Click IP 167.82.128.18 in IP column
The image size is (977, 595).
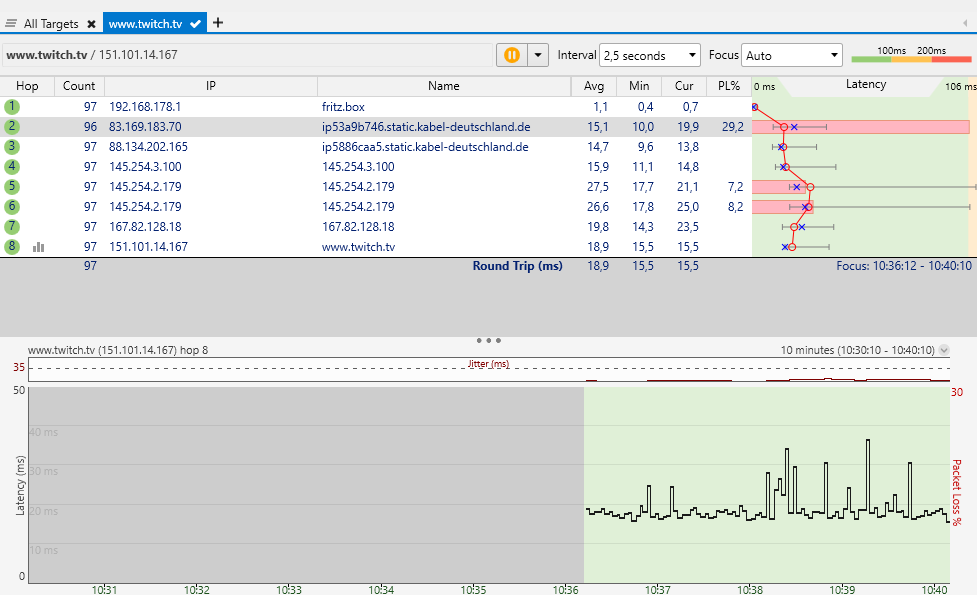pos(145,226)
